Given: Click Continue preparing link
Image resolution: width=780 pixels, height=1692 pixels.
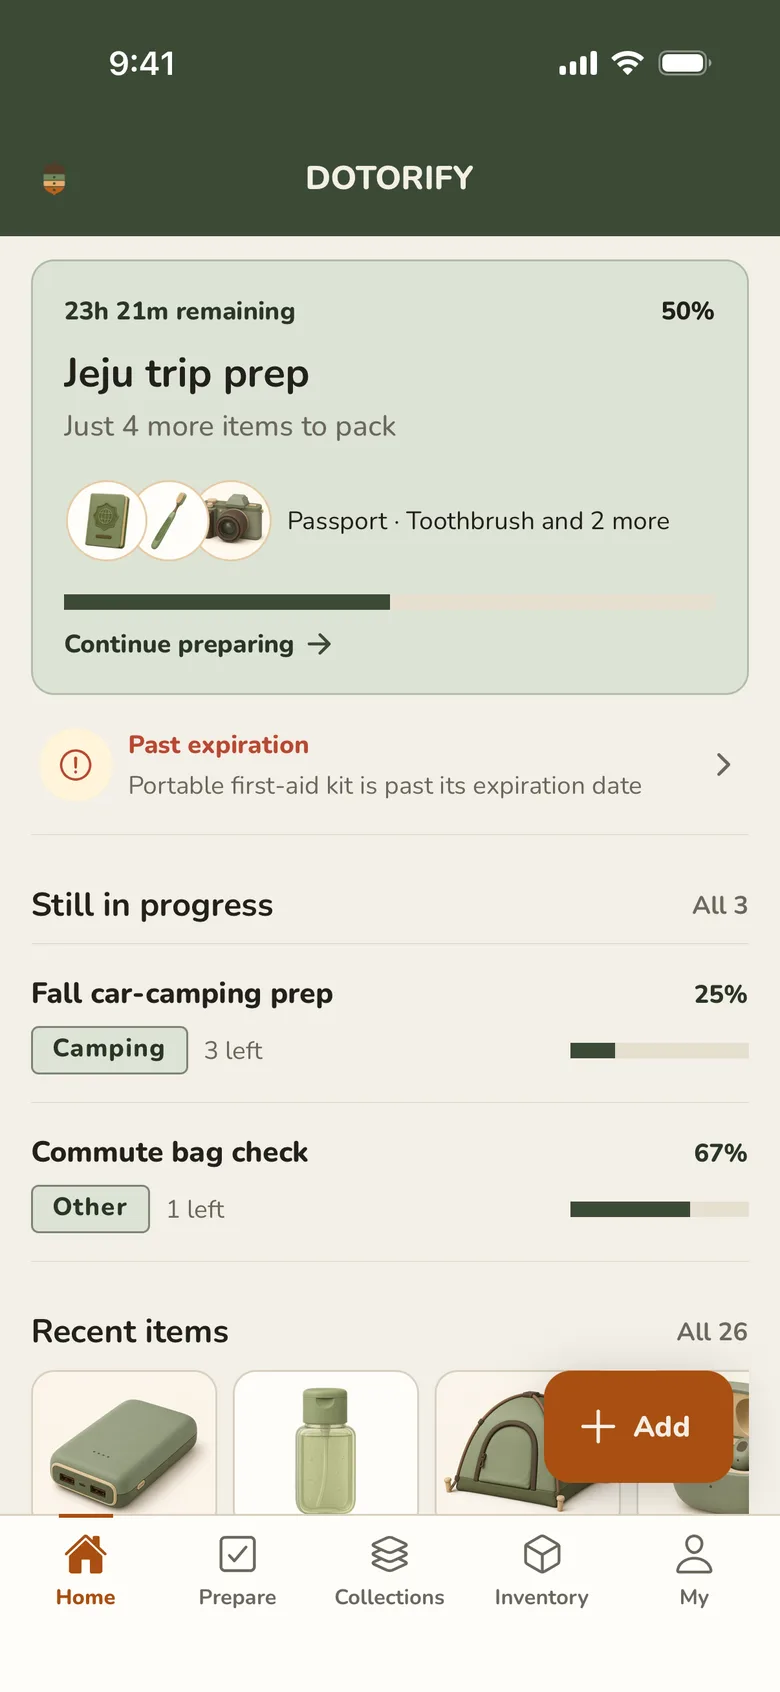Looking at the screenshot, I should [198, 644].
